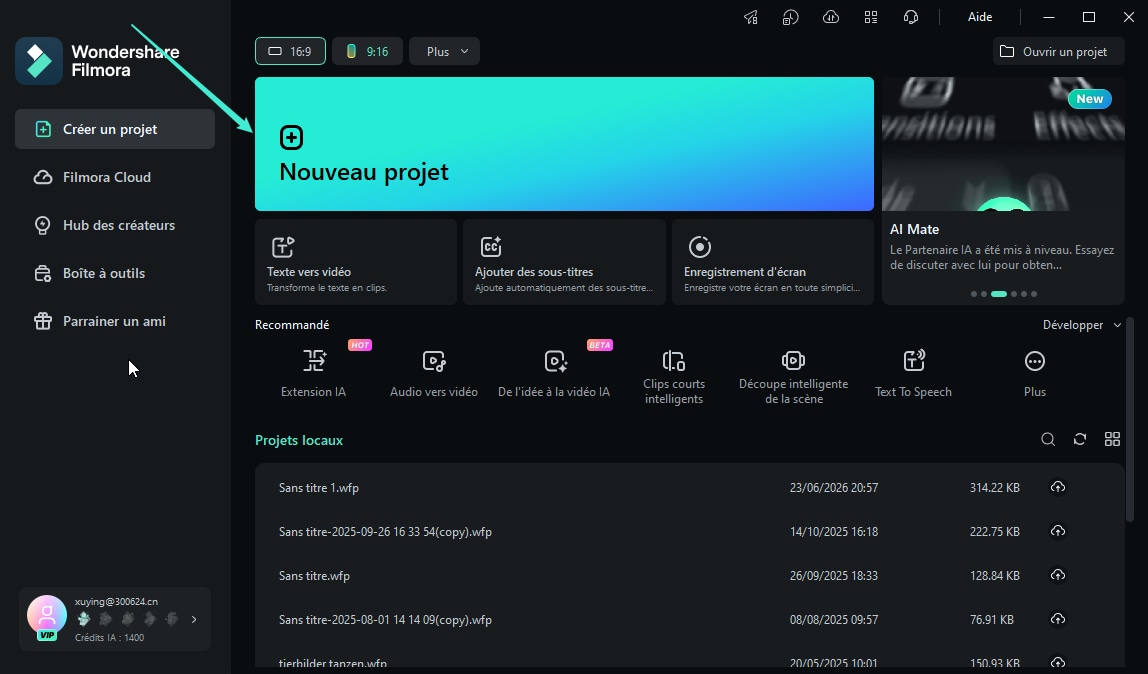This screenshot has width=1148, height=674.
Task: Open Texte vers vidéo tool
Action: pos(356,262)
